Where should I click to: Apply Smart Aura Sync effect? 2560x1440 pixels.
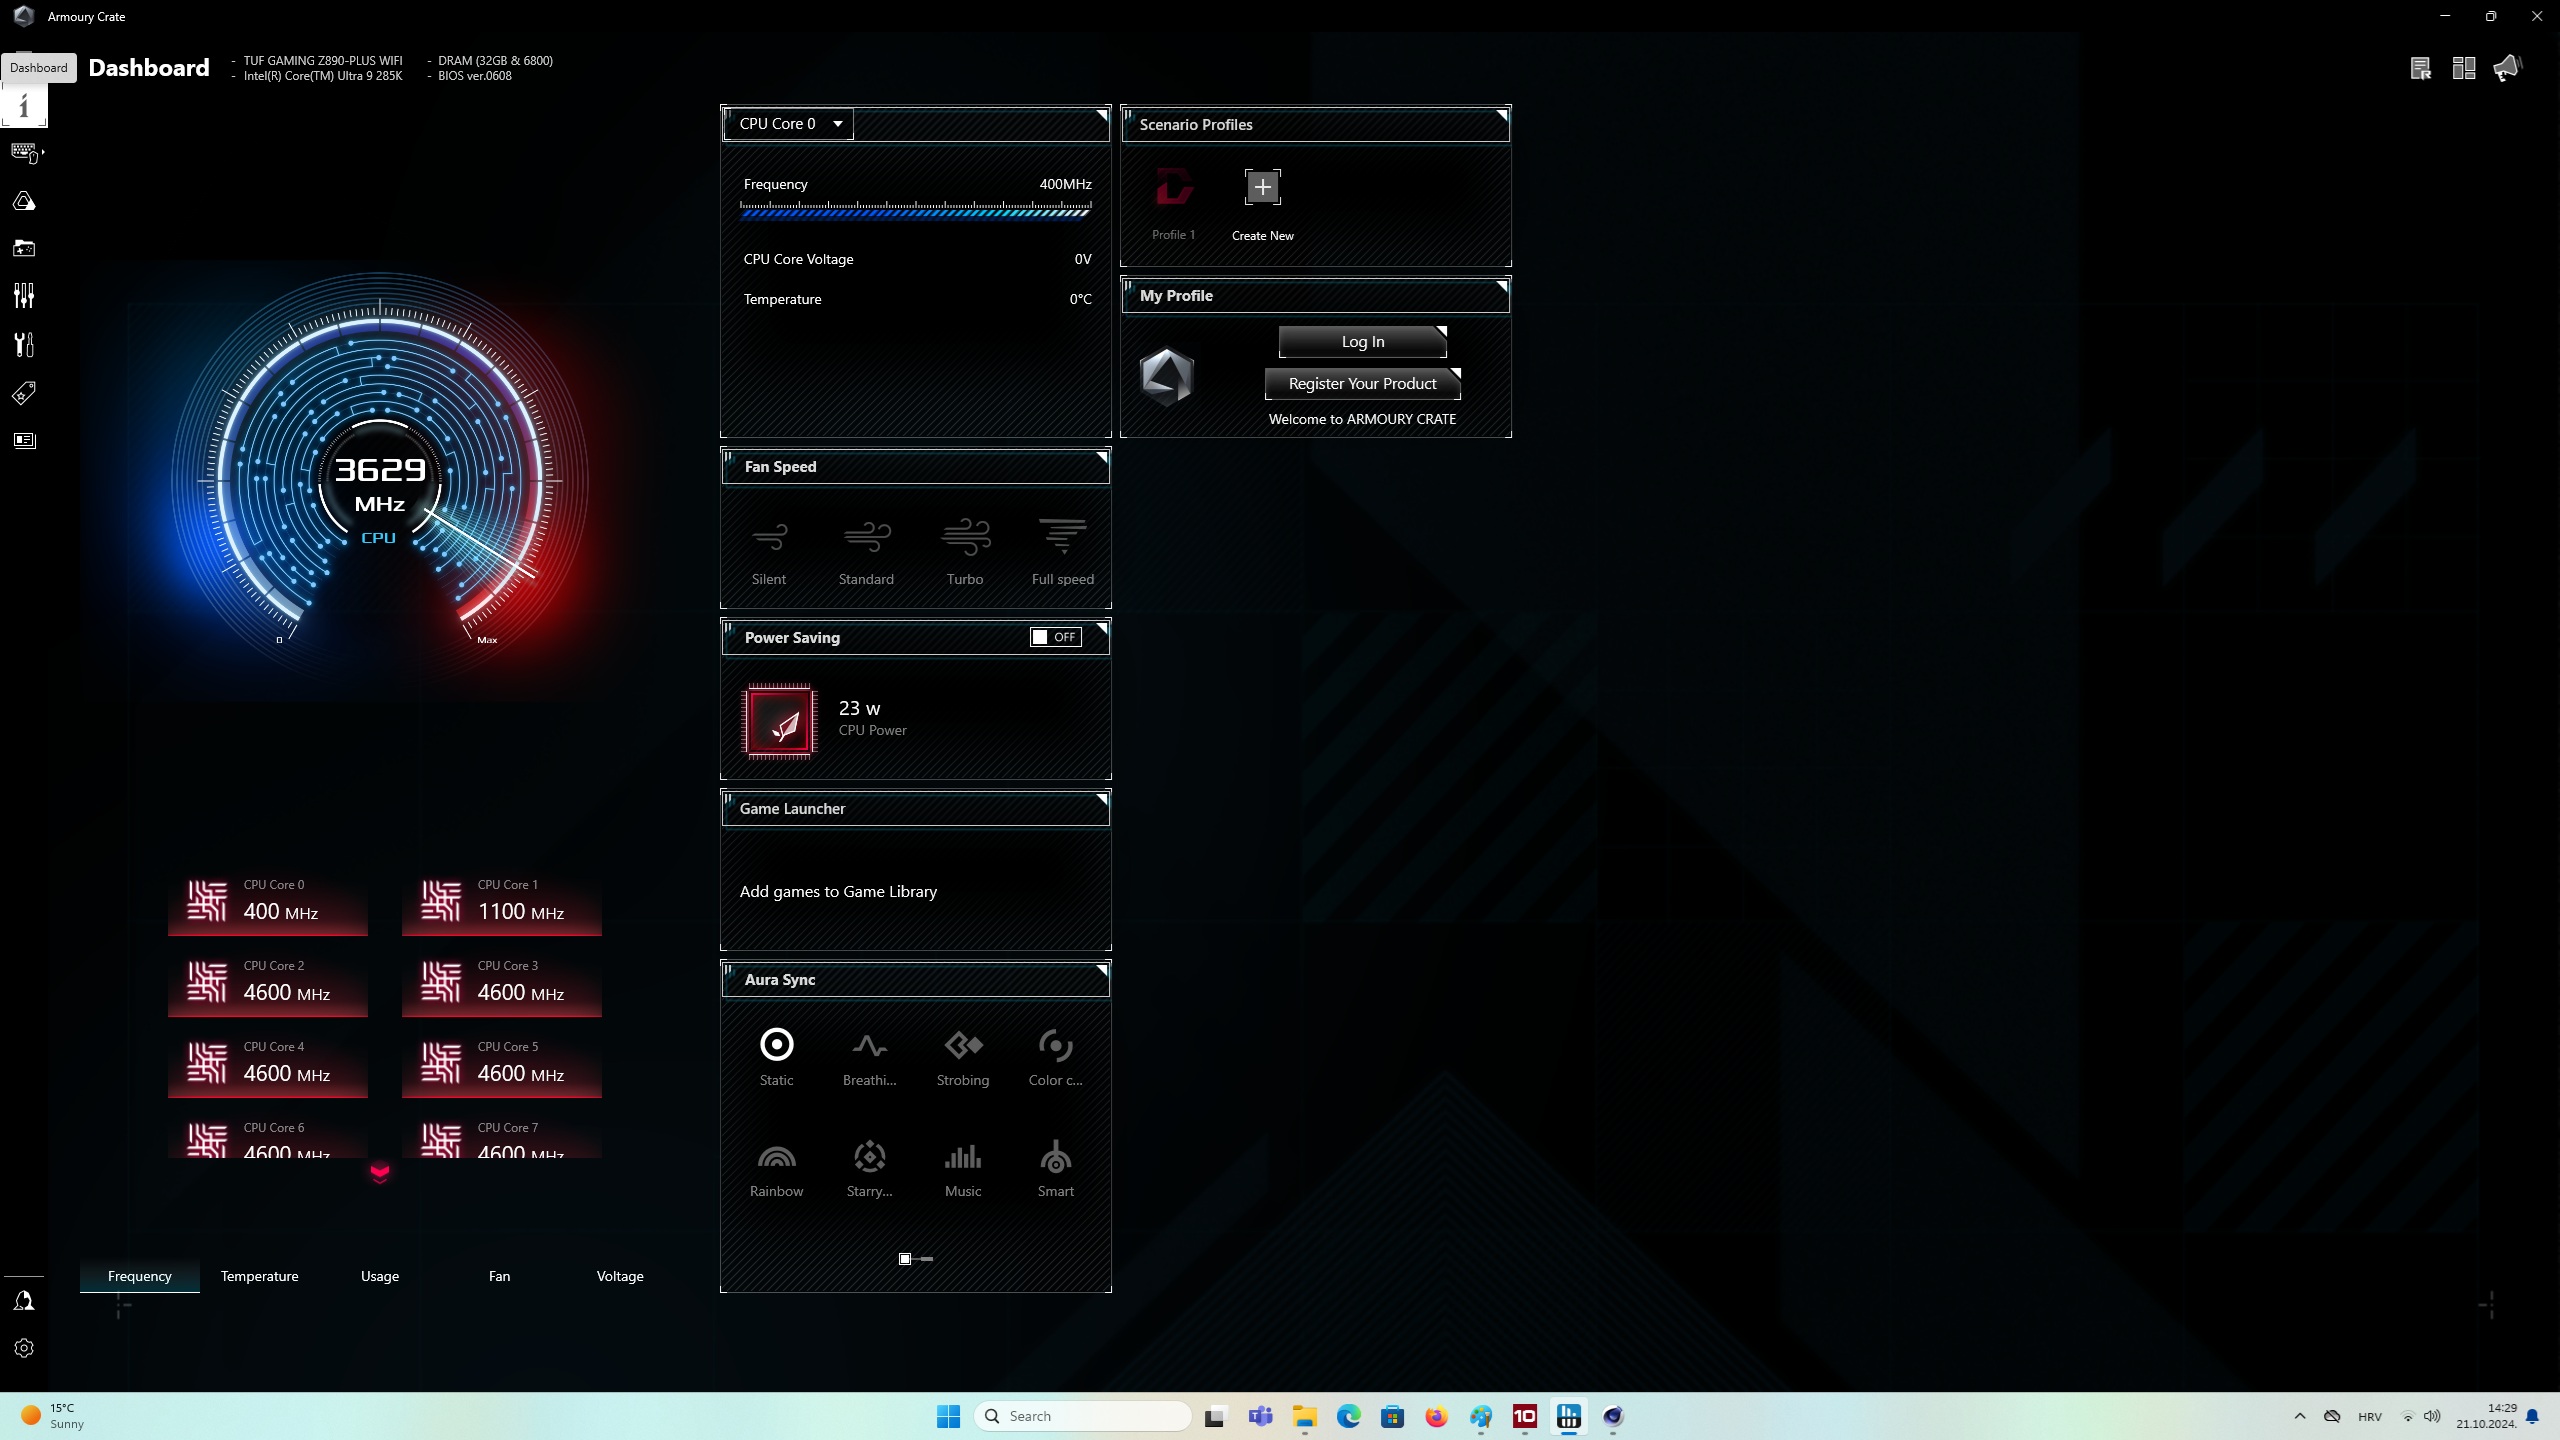[x=1056, y=1168]
